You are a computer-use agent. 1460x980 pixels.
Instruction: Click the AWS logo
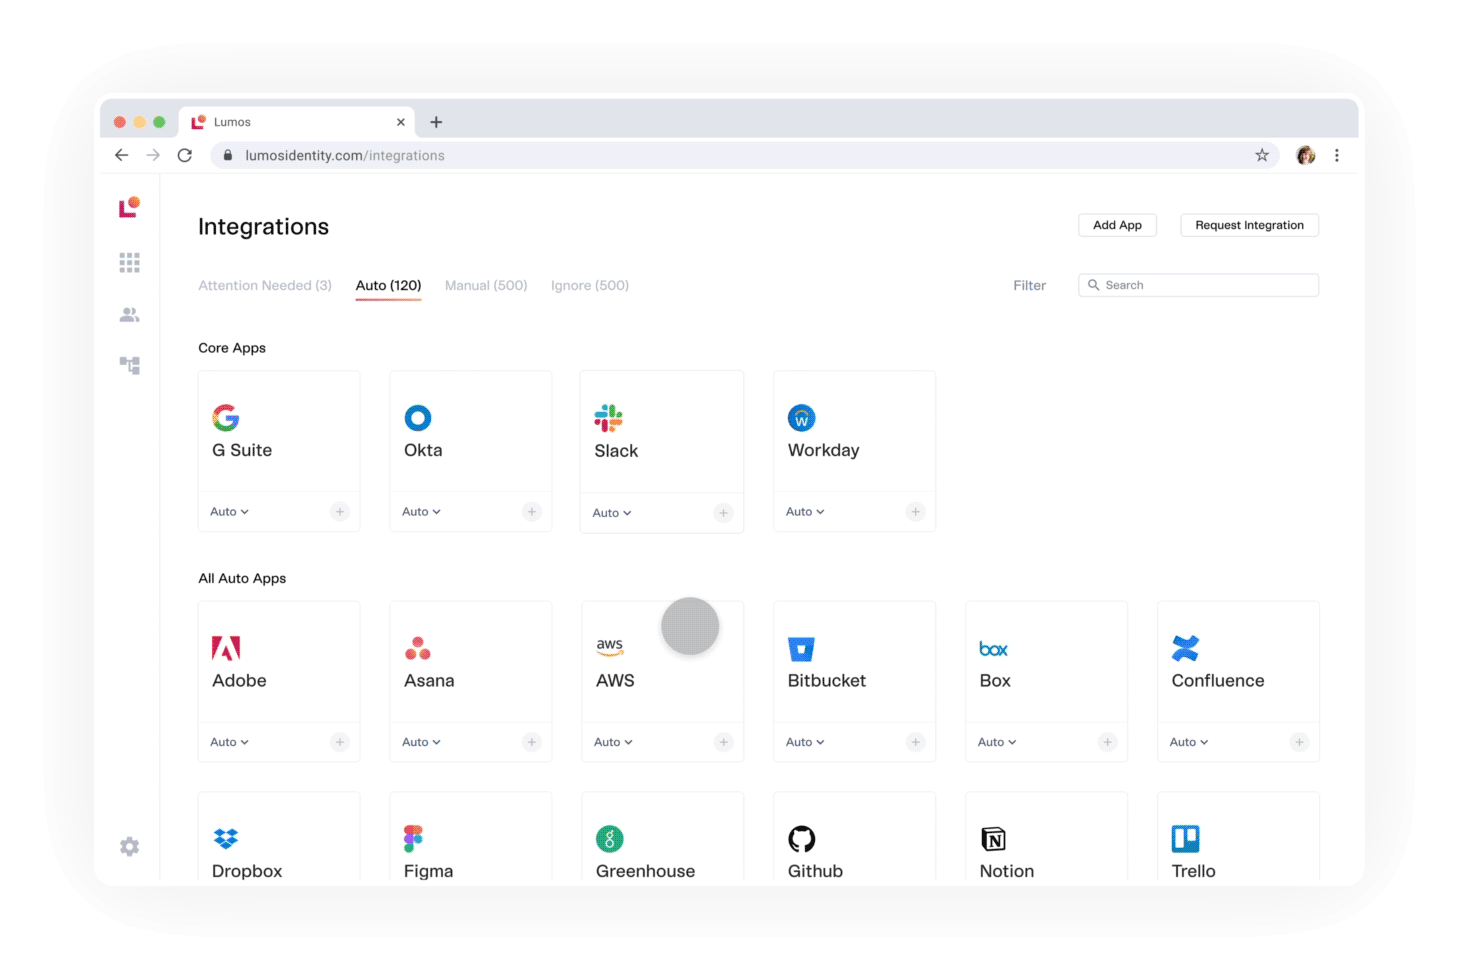pyautogui.click(x=610, y=647)
